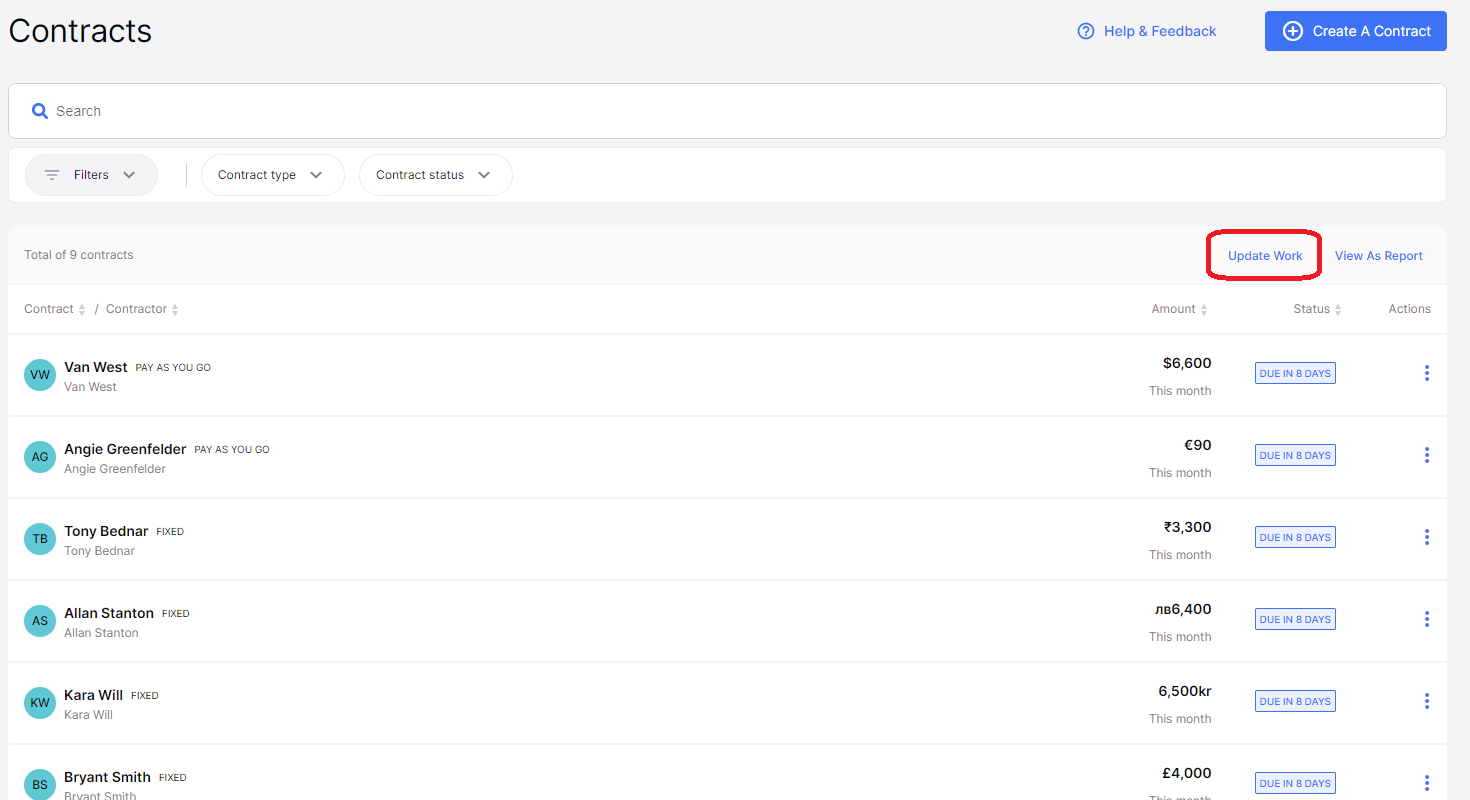The image size is (1470, 800).
Task: Click the BS avatar for Bryant Smith
Action: pyautogui.click(x=40, y=785)
